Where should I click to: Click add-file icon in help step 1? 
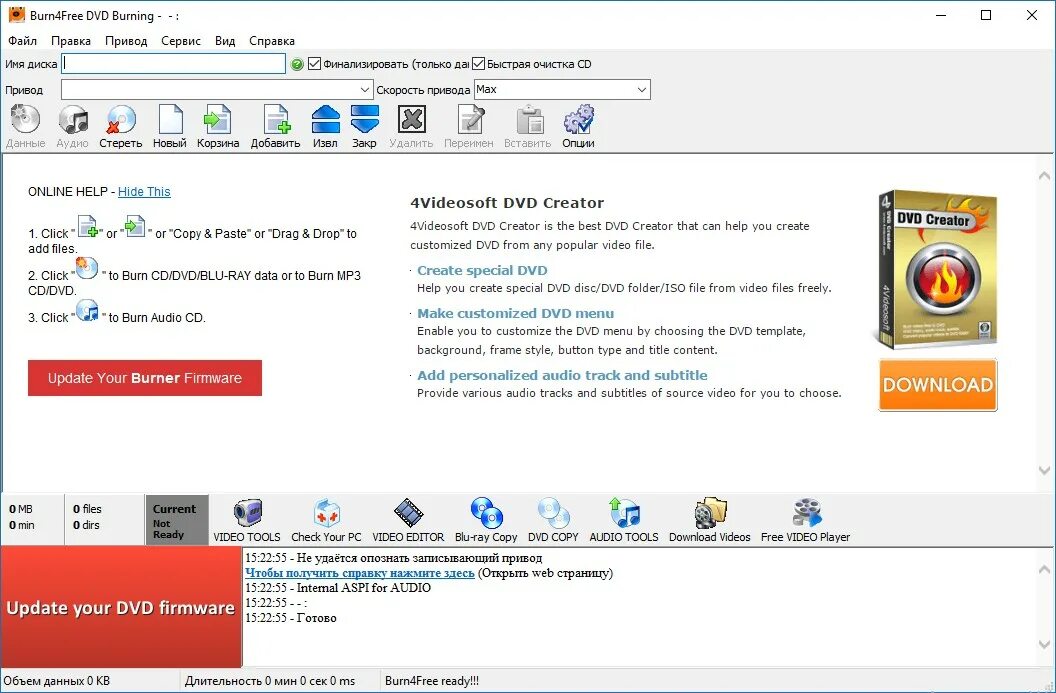88,226
